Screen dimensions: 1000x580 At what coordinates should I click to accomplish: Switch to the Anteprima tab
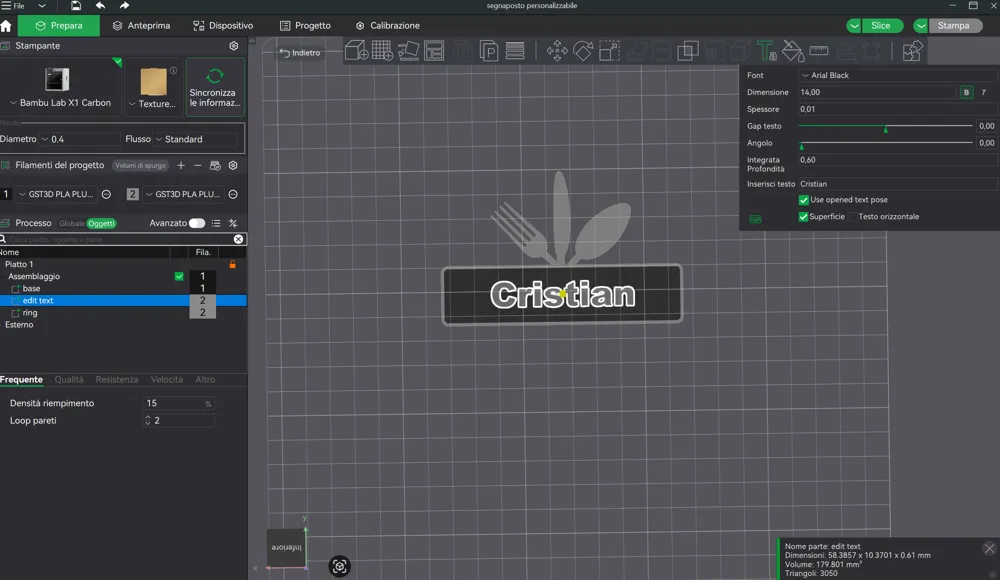[142, 26]
